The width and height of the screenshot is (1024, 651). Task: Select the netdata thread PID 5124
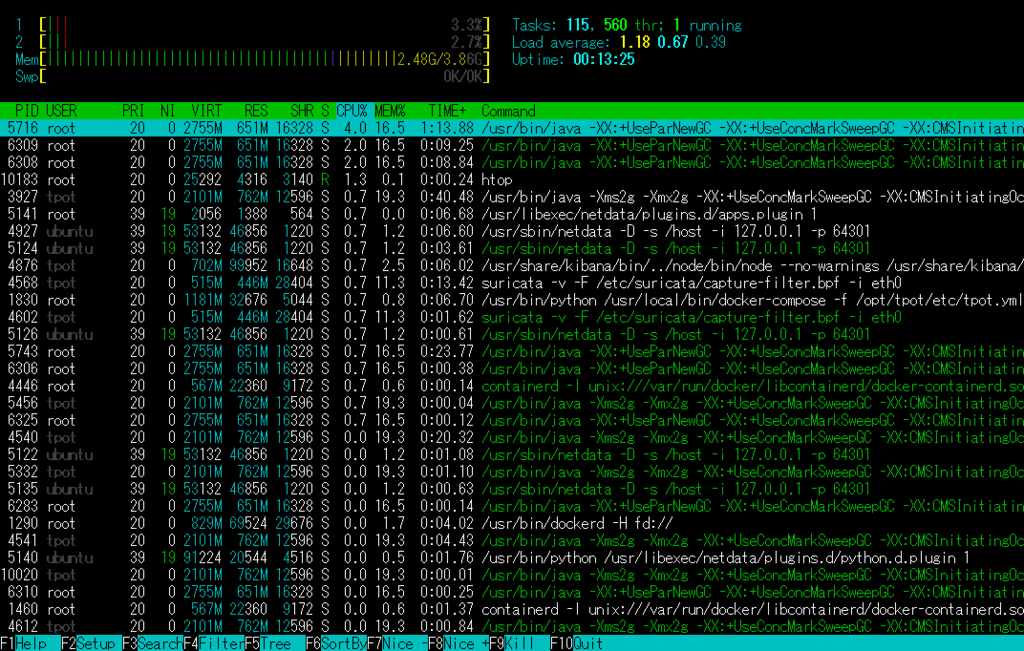pos(512,248)
